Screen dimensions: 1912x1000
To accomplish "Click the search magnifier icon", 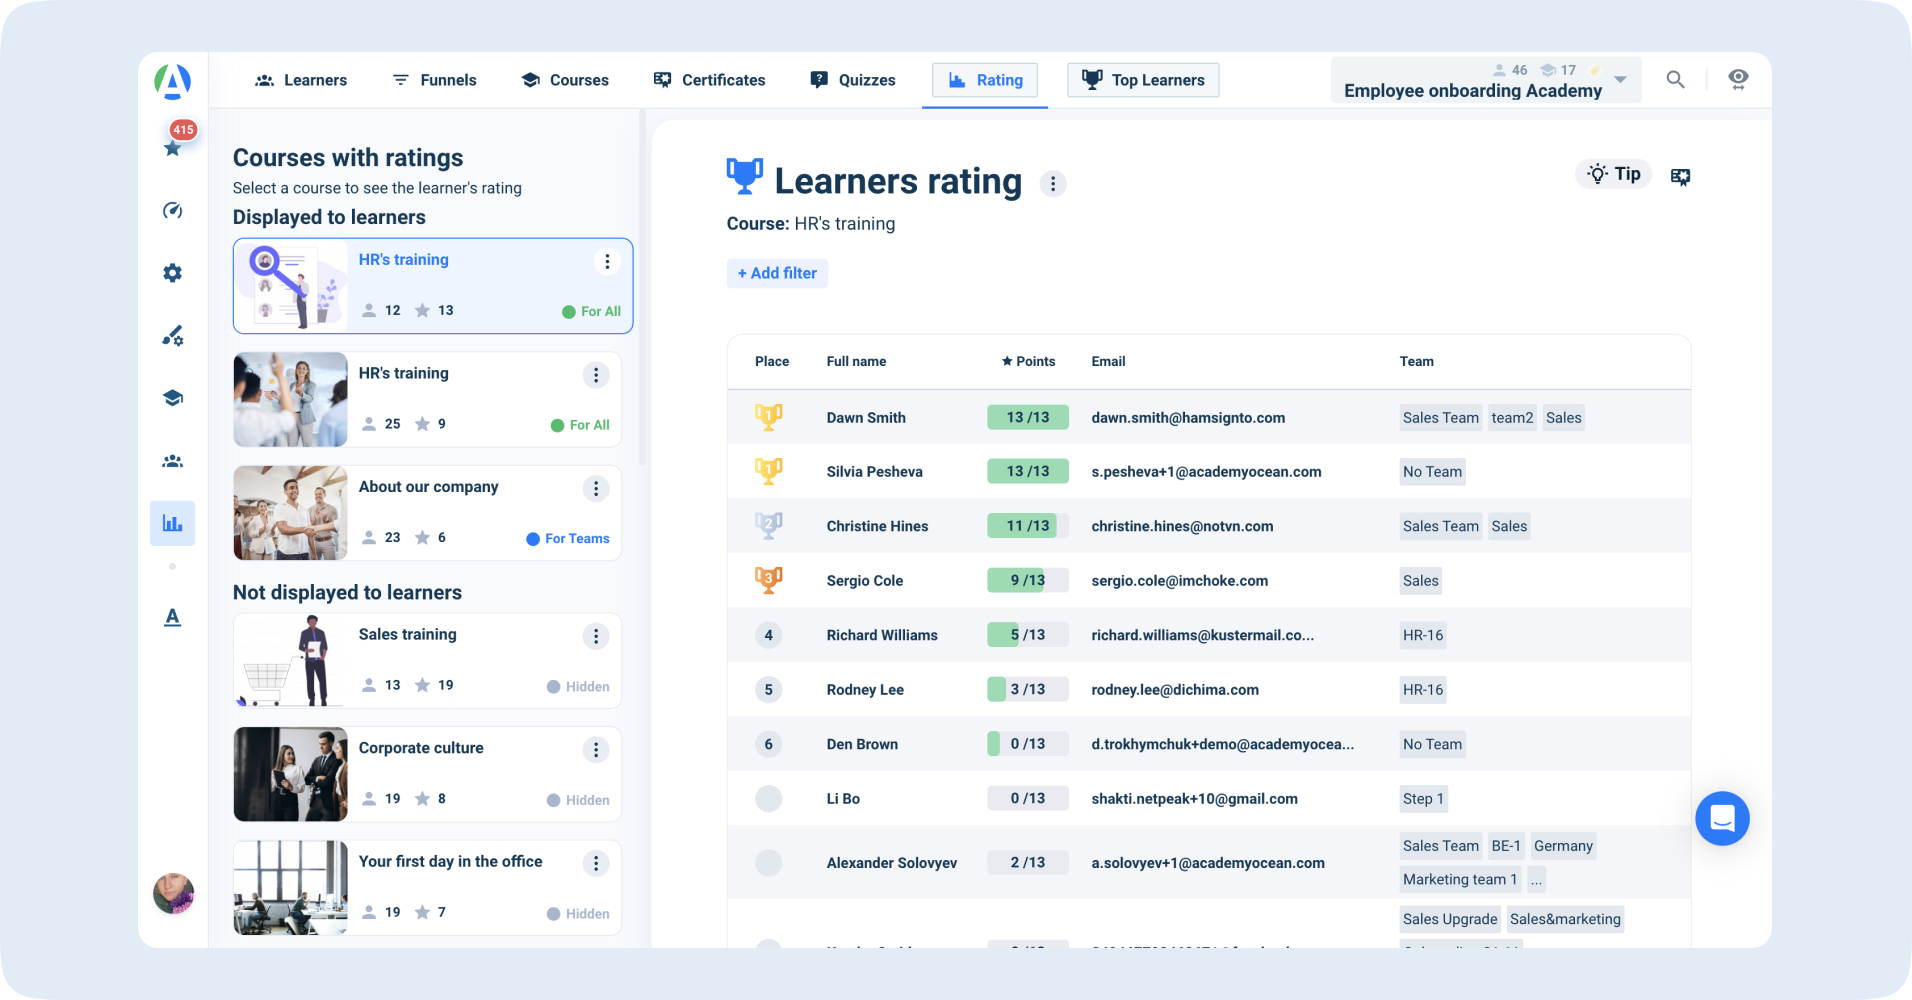I will [x=1676, y=79].
